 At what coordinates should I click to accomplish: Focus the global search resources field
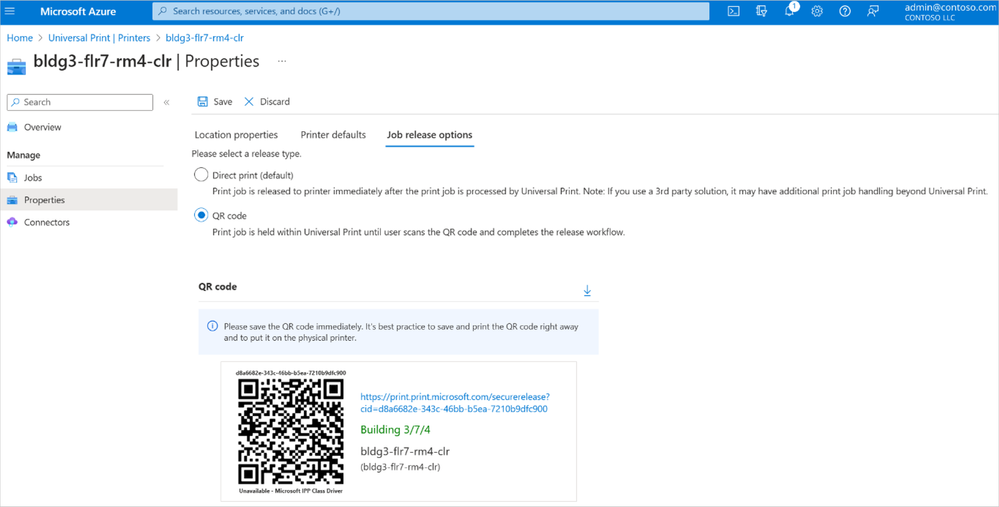pyautogui.click(x=431, y=11)
